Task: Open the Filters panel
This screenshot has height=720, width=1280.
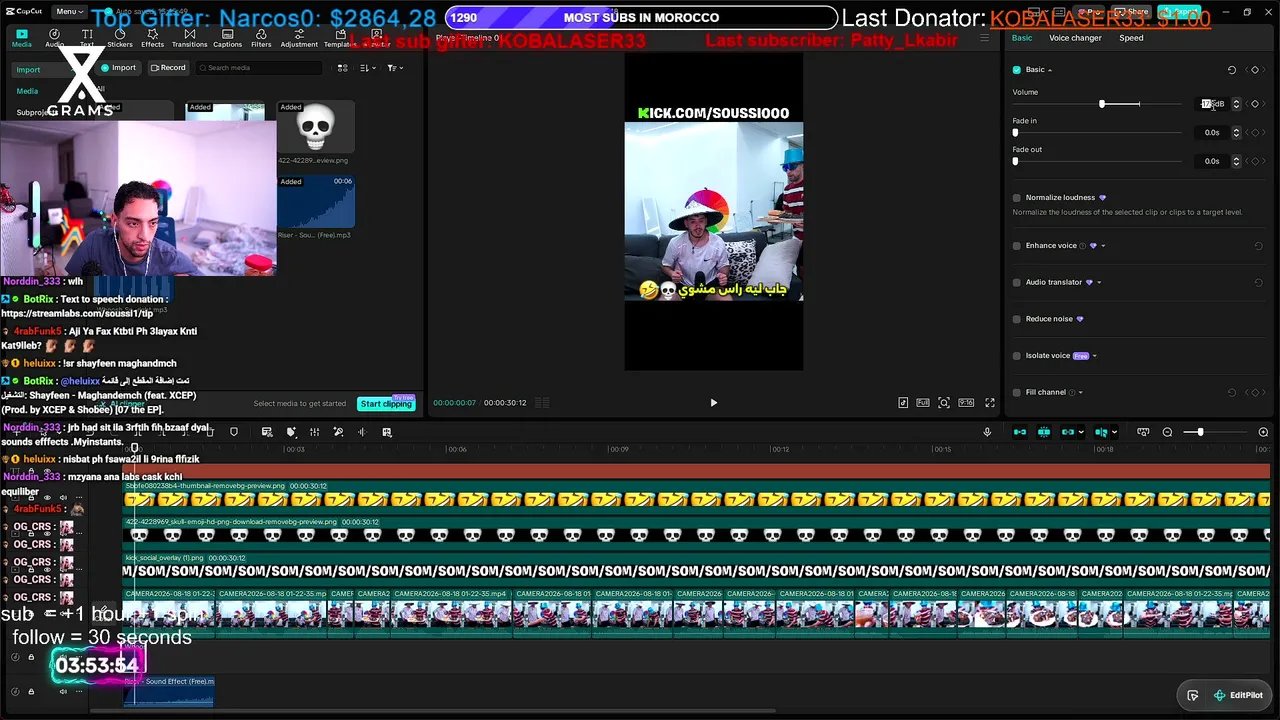Action: pyautogui.click(x=261, y=38)
